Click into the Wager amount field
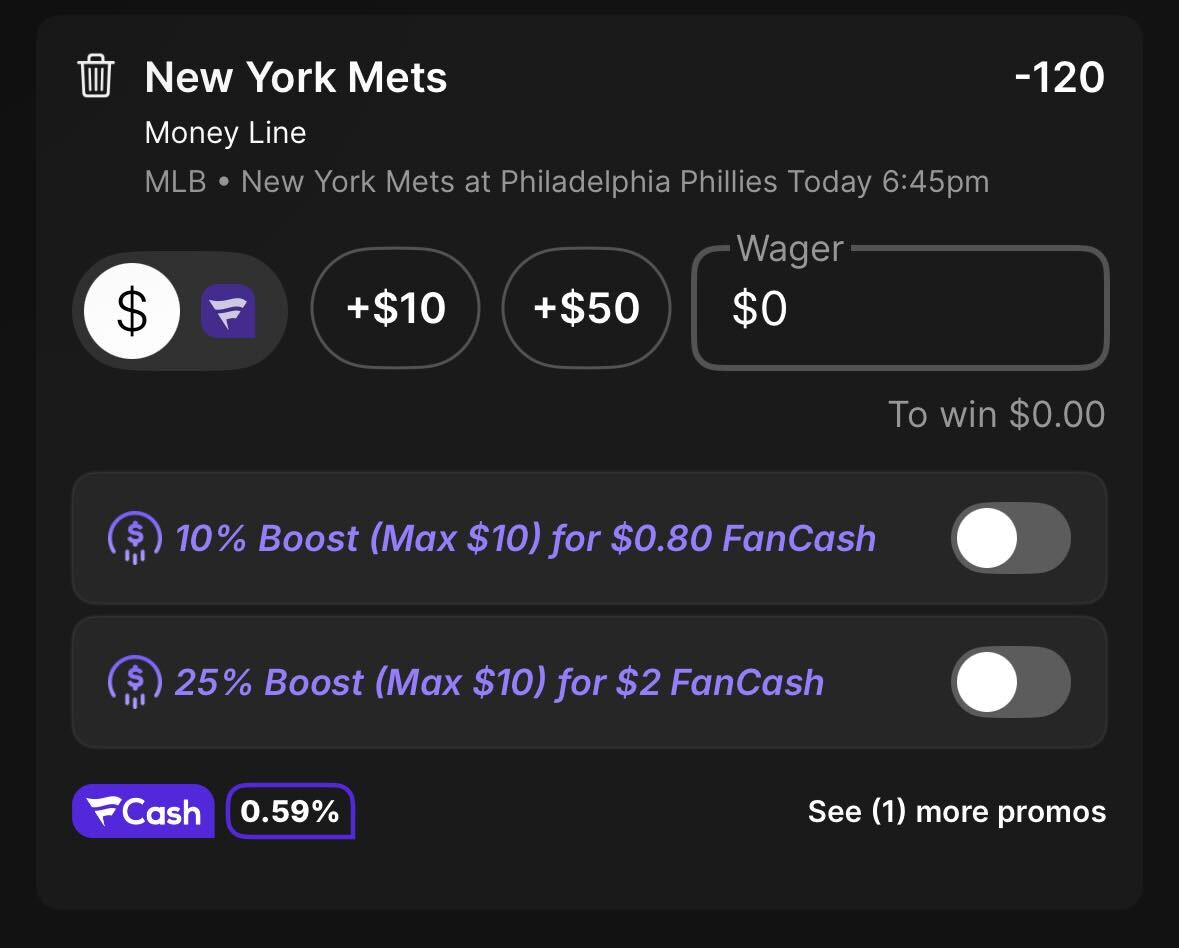The width and height of the screenshot is (1179, 948). 901,308
